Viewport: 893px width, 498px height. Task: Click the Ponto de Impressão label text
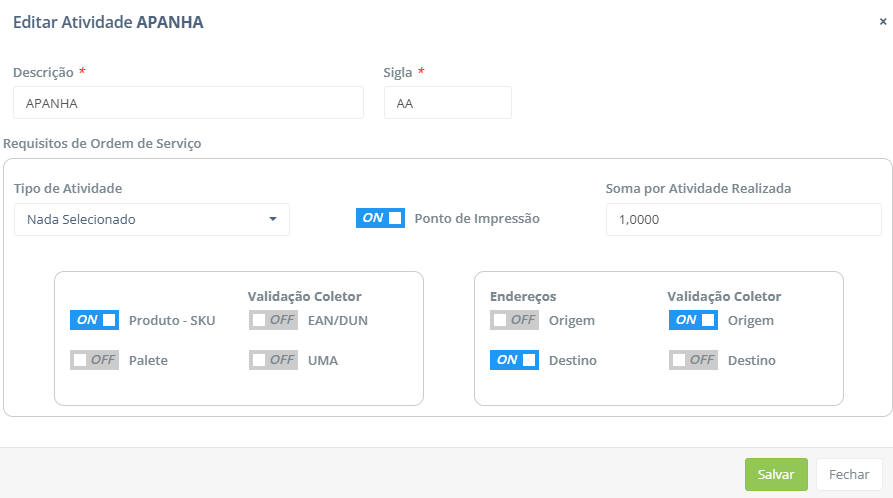click(x=477, y=218)
